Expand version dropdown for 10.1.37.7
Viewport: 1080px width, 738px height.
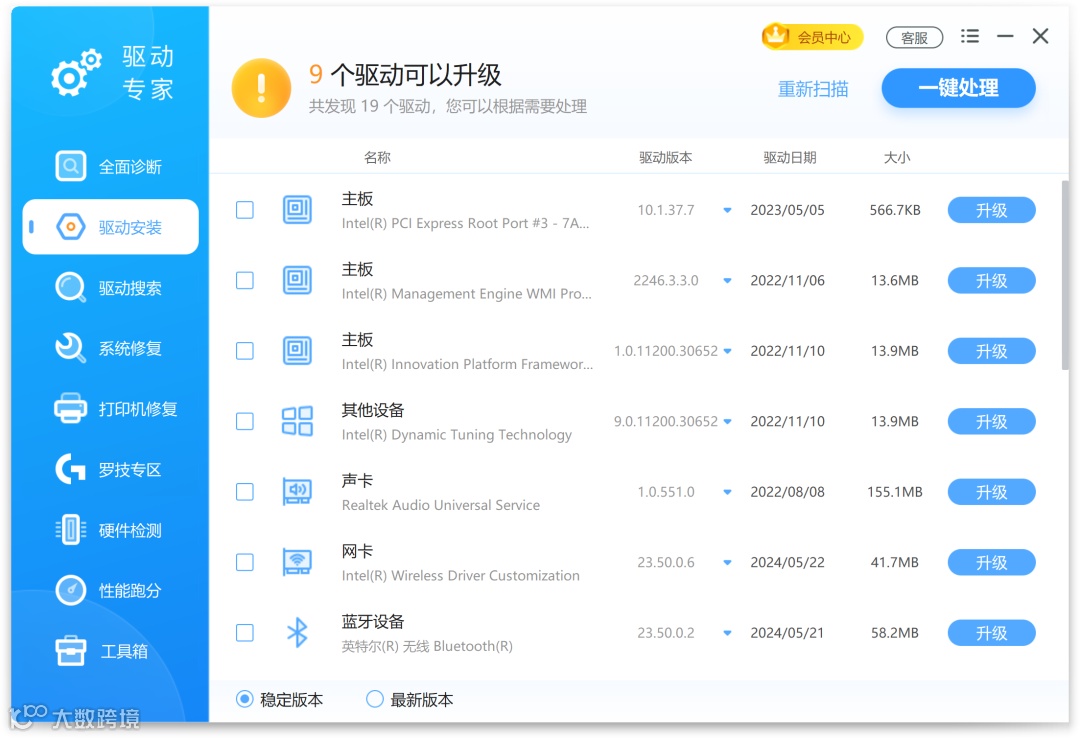tap(727, 210)
